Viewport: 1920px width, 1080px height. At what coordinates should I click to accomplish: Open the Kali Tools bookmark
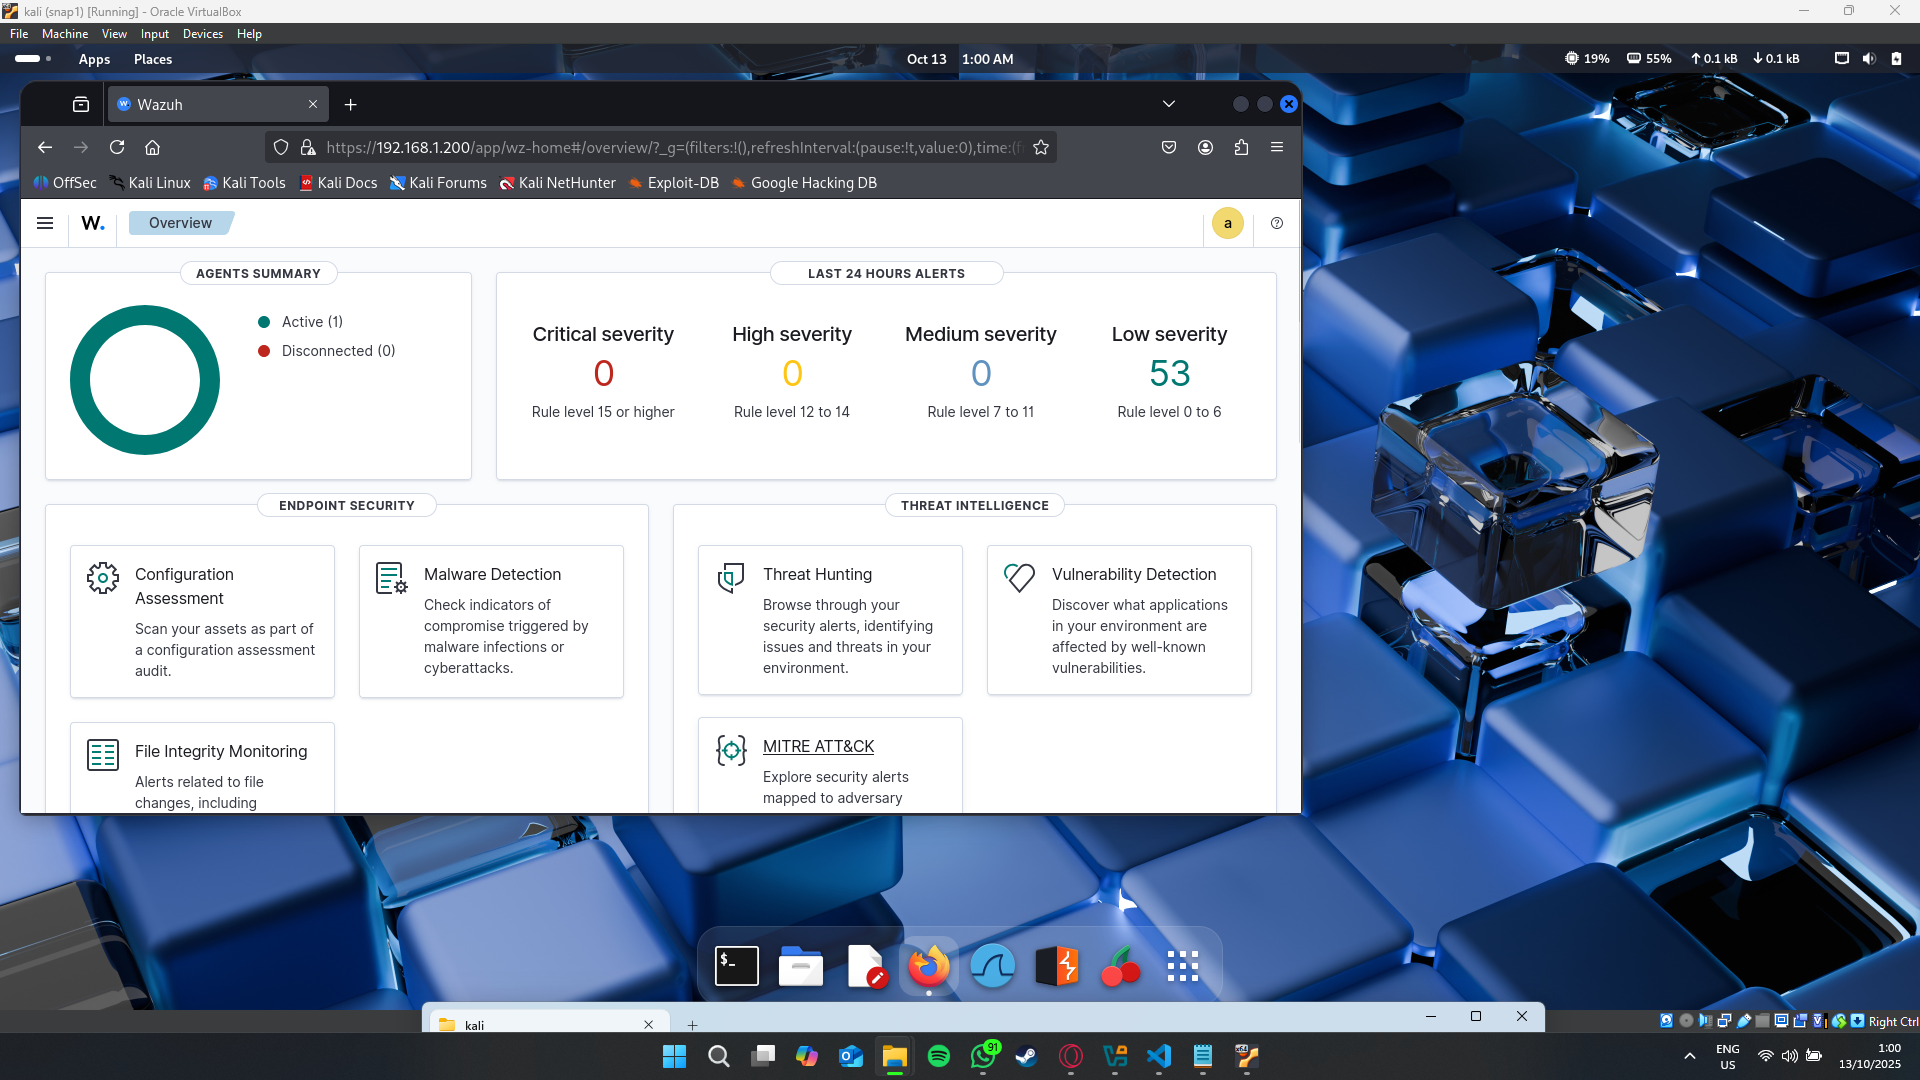244,183
